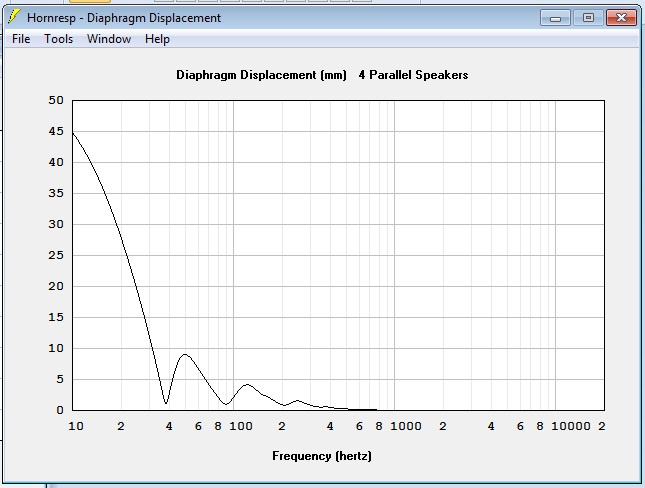Click the '4 Parallel Speakers' label
The image size is (645, 488).
click(413, 75)
